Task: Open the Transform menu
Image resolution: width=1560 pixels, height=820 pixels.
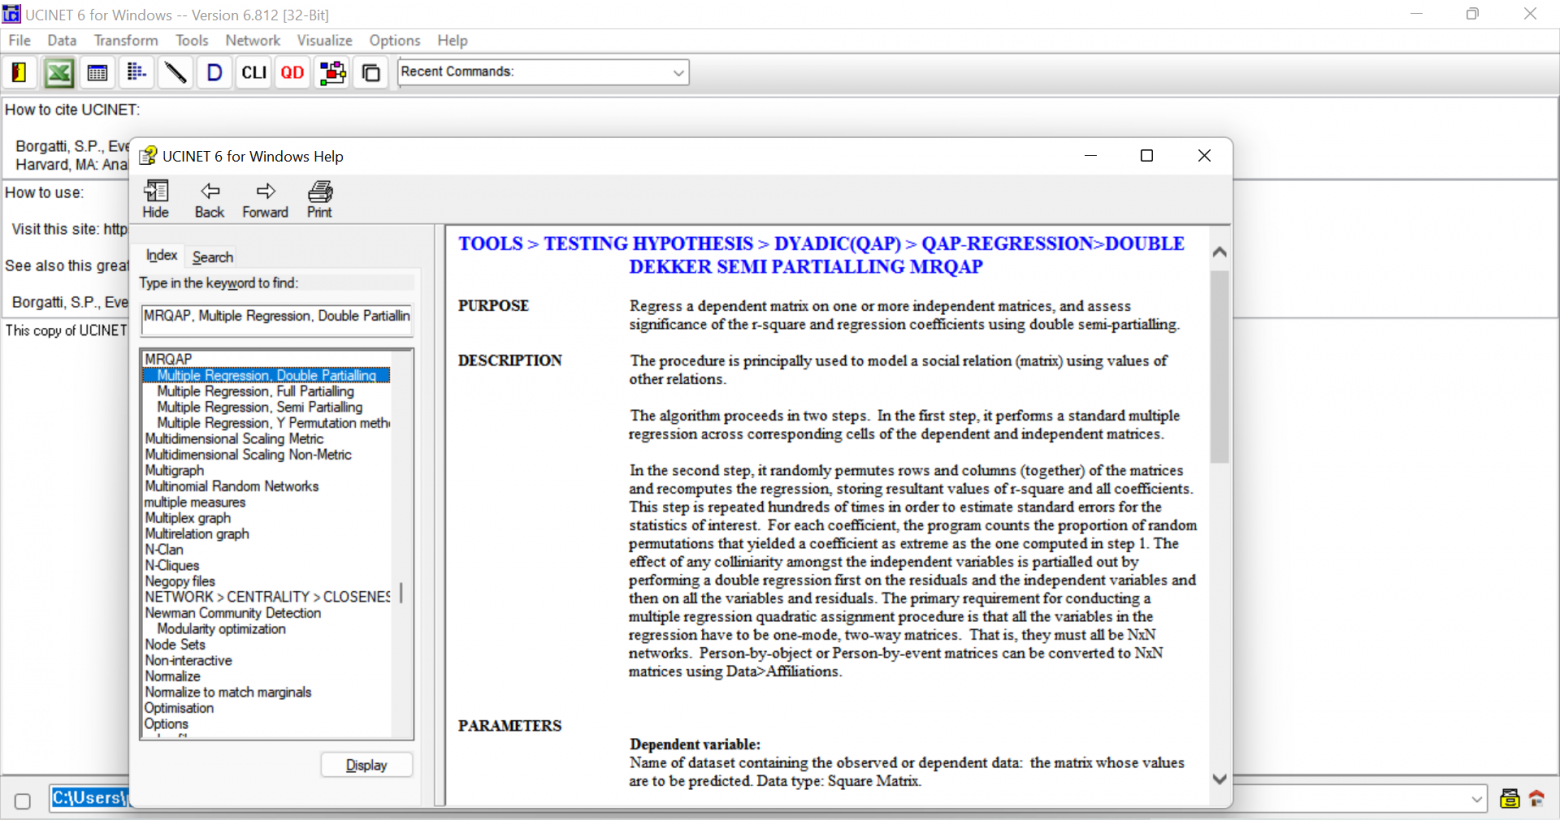Action: point(126,40)
